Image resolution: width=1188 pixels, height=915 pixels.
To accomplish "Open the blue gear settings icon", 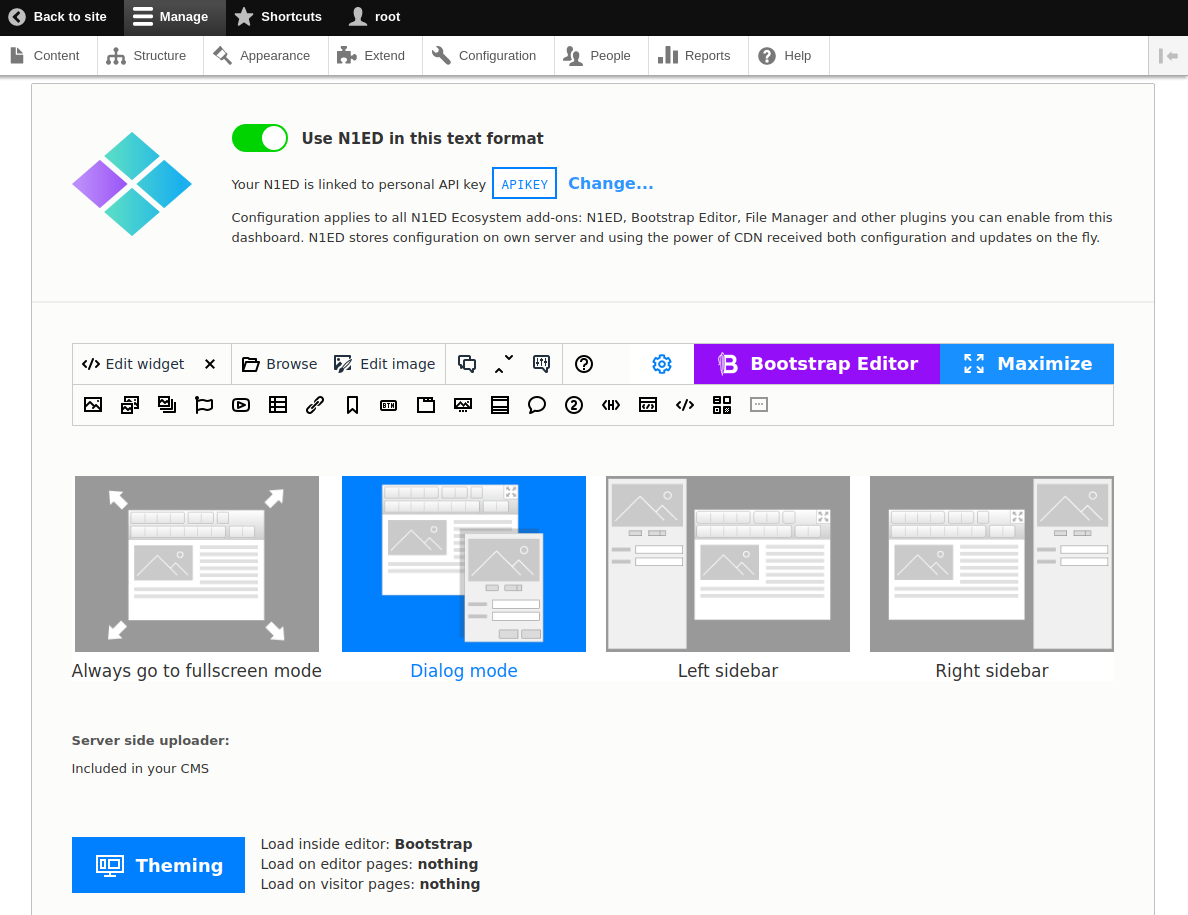I will click(661, 364).
